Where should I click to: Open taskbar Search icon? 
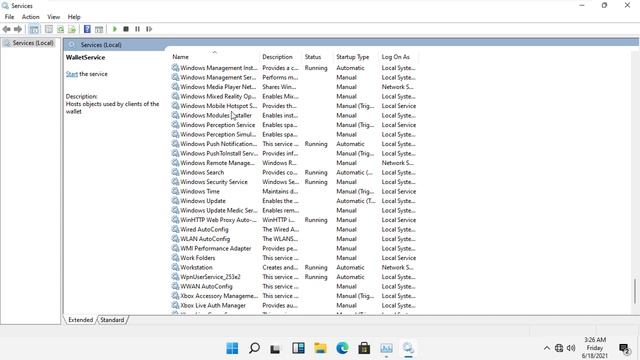point(254,348)
